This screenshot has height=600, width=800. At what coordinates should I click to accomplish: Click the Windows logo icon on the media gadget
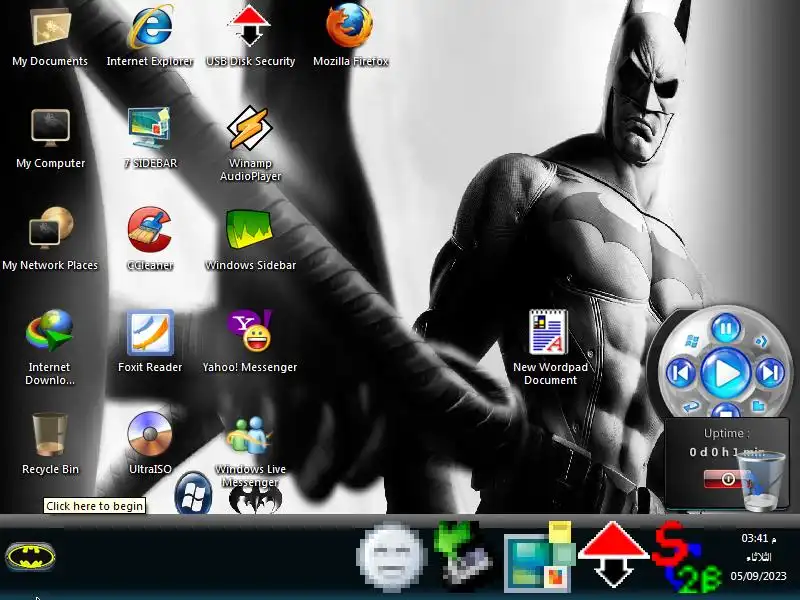(x=692, y=341)
